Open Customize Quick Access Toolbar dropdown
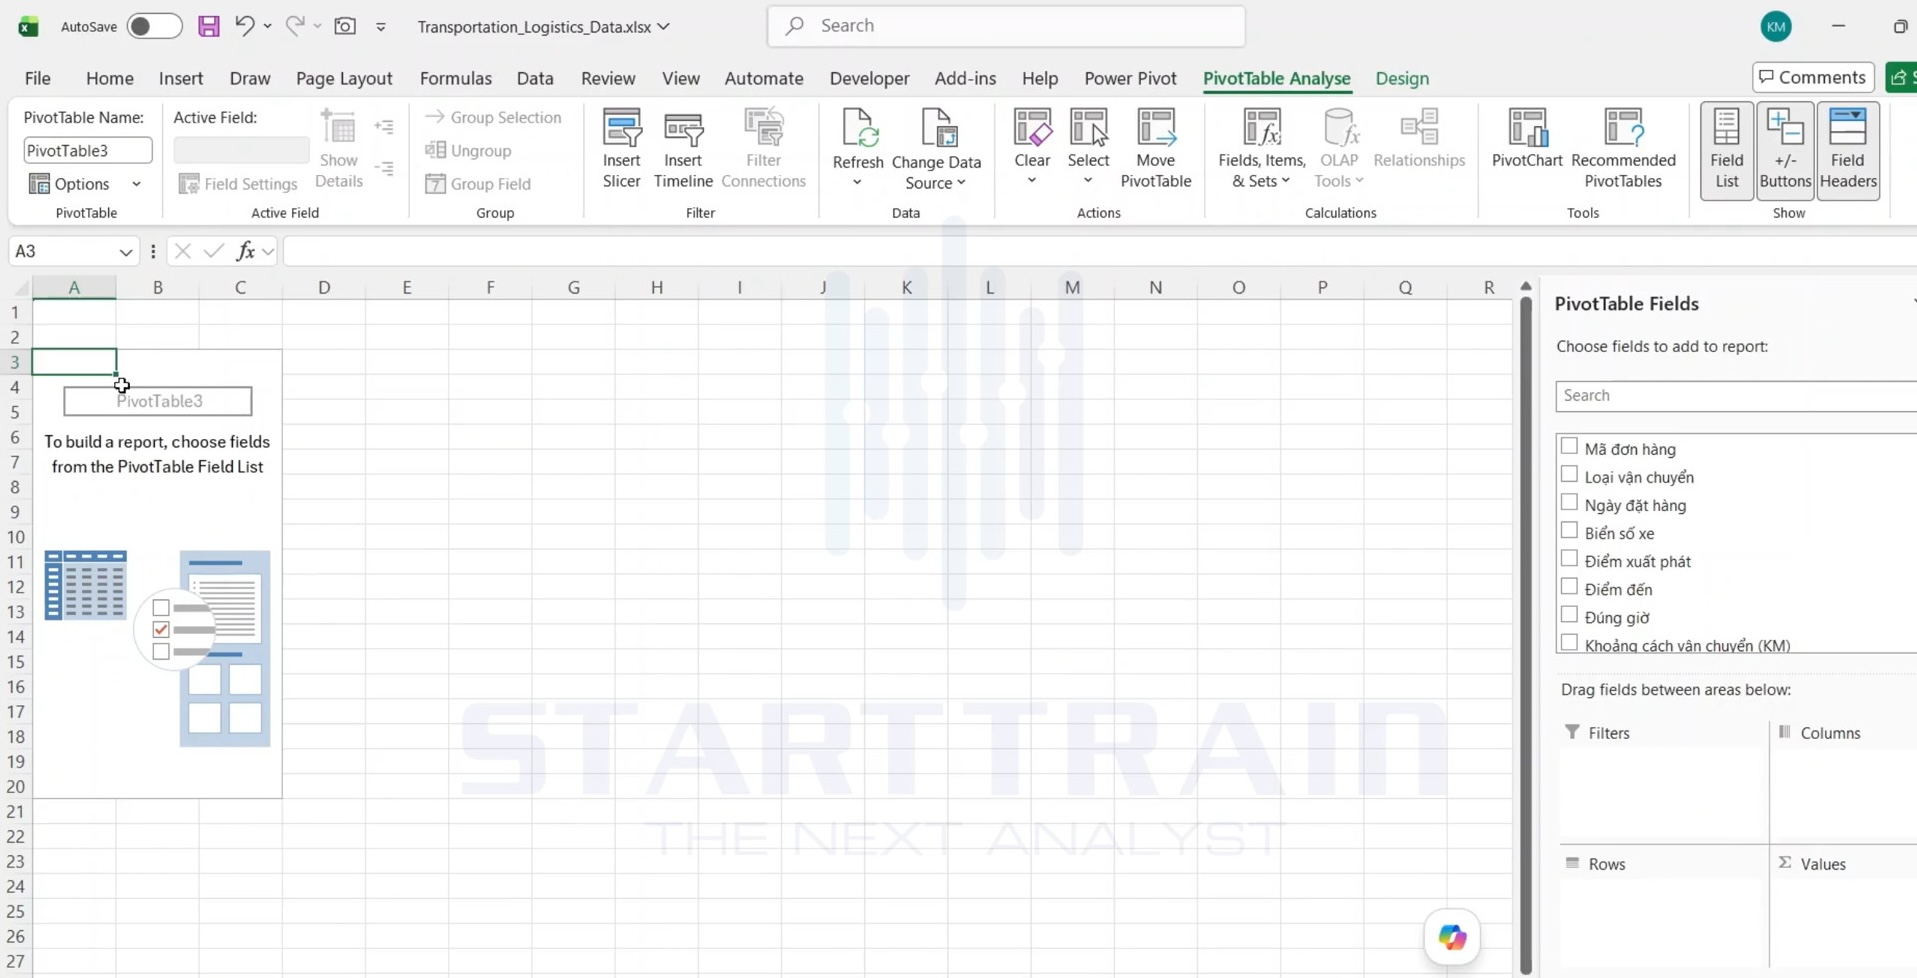The width and height of the screenshot is (1917, 978). pos(381,27)
